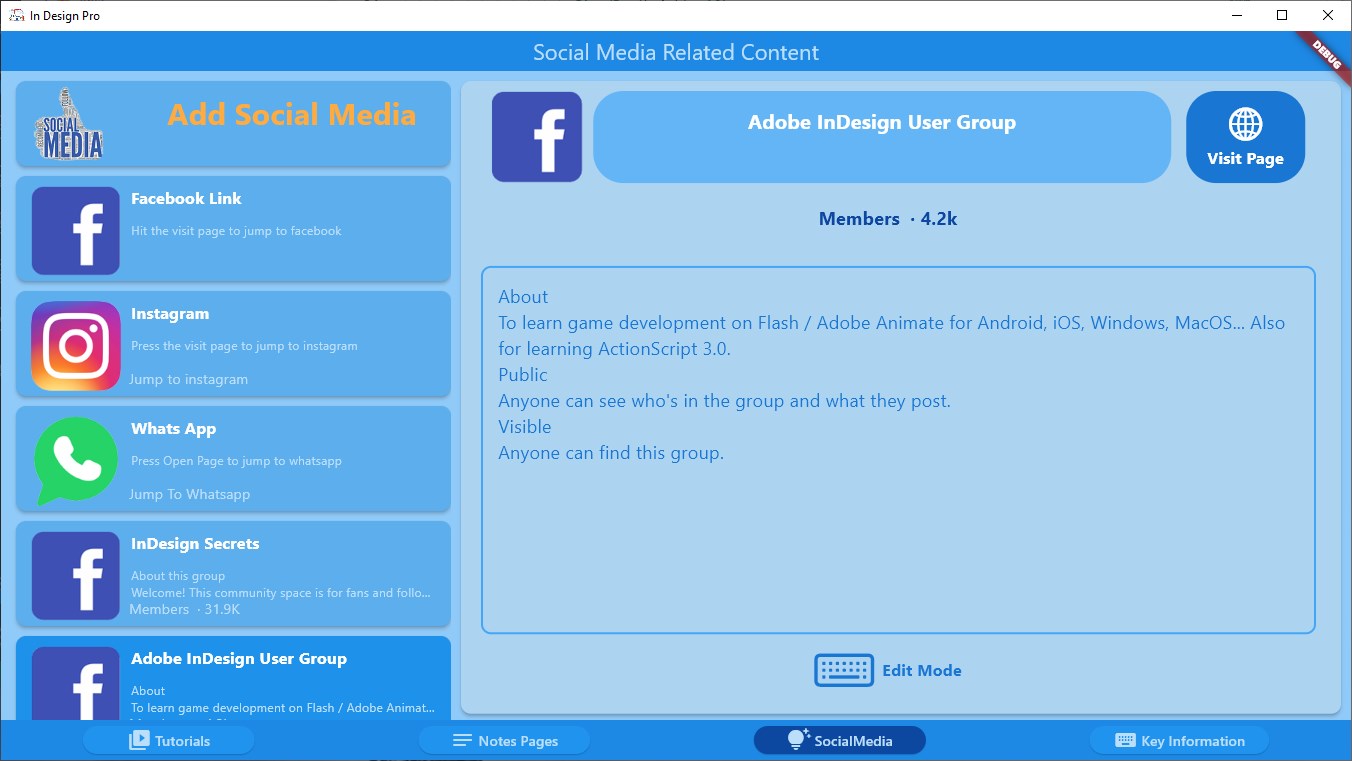Select the SocialMedia tab
1352x761 pixels.
839,740
